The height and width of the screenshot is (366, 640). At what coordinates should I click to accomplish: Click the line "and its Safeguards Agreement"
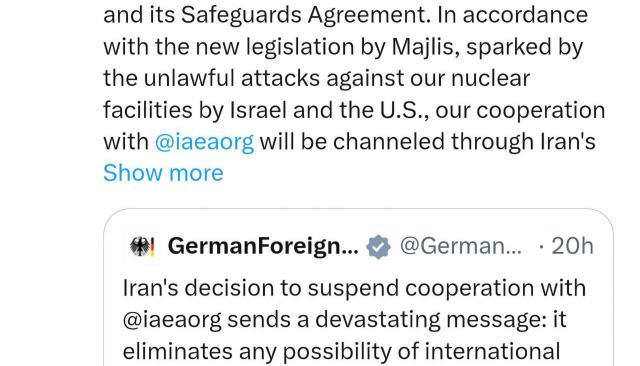tap(267, 16)
